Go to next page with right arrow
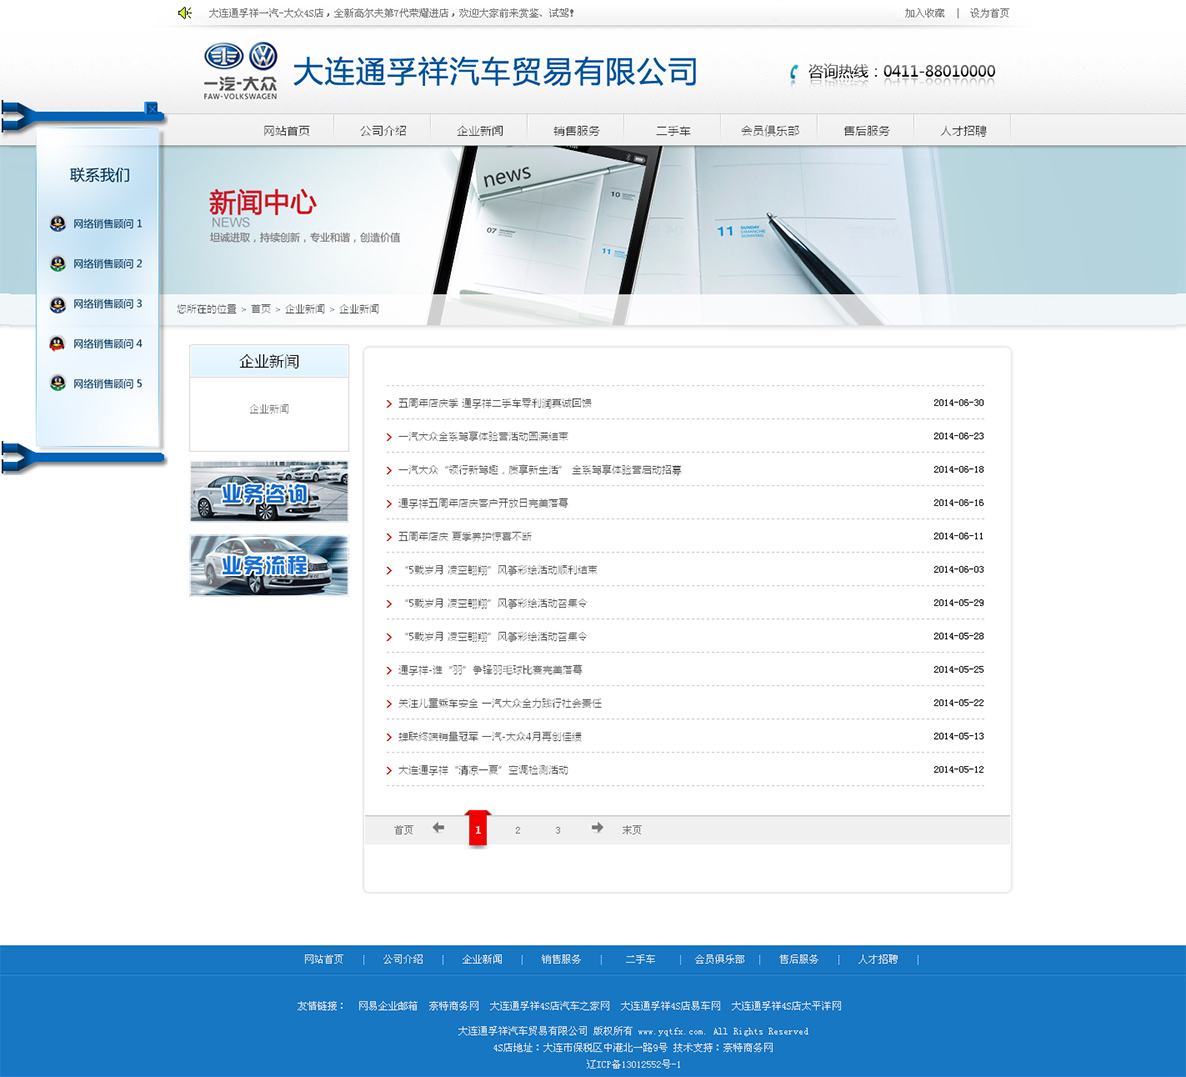 [x=597, y=828]
